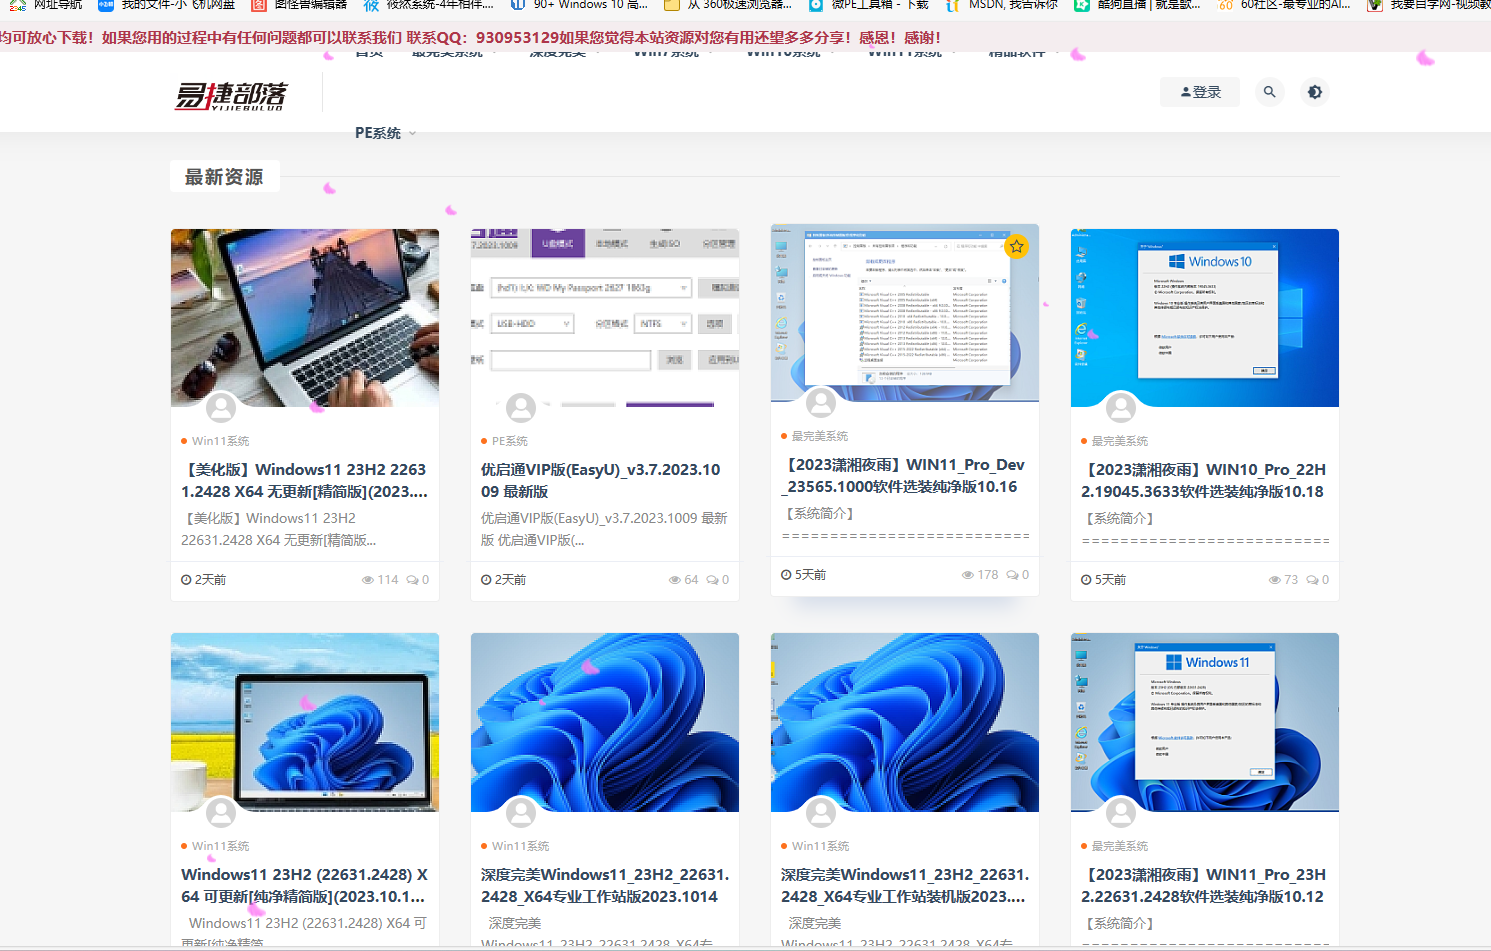Go home via the 易捷部落 logo
Viewport: 1491px width, 951px height.
tap(231, 95)
